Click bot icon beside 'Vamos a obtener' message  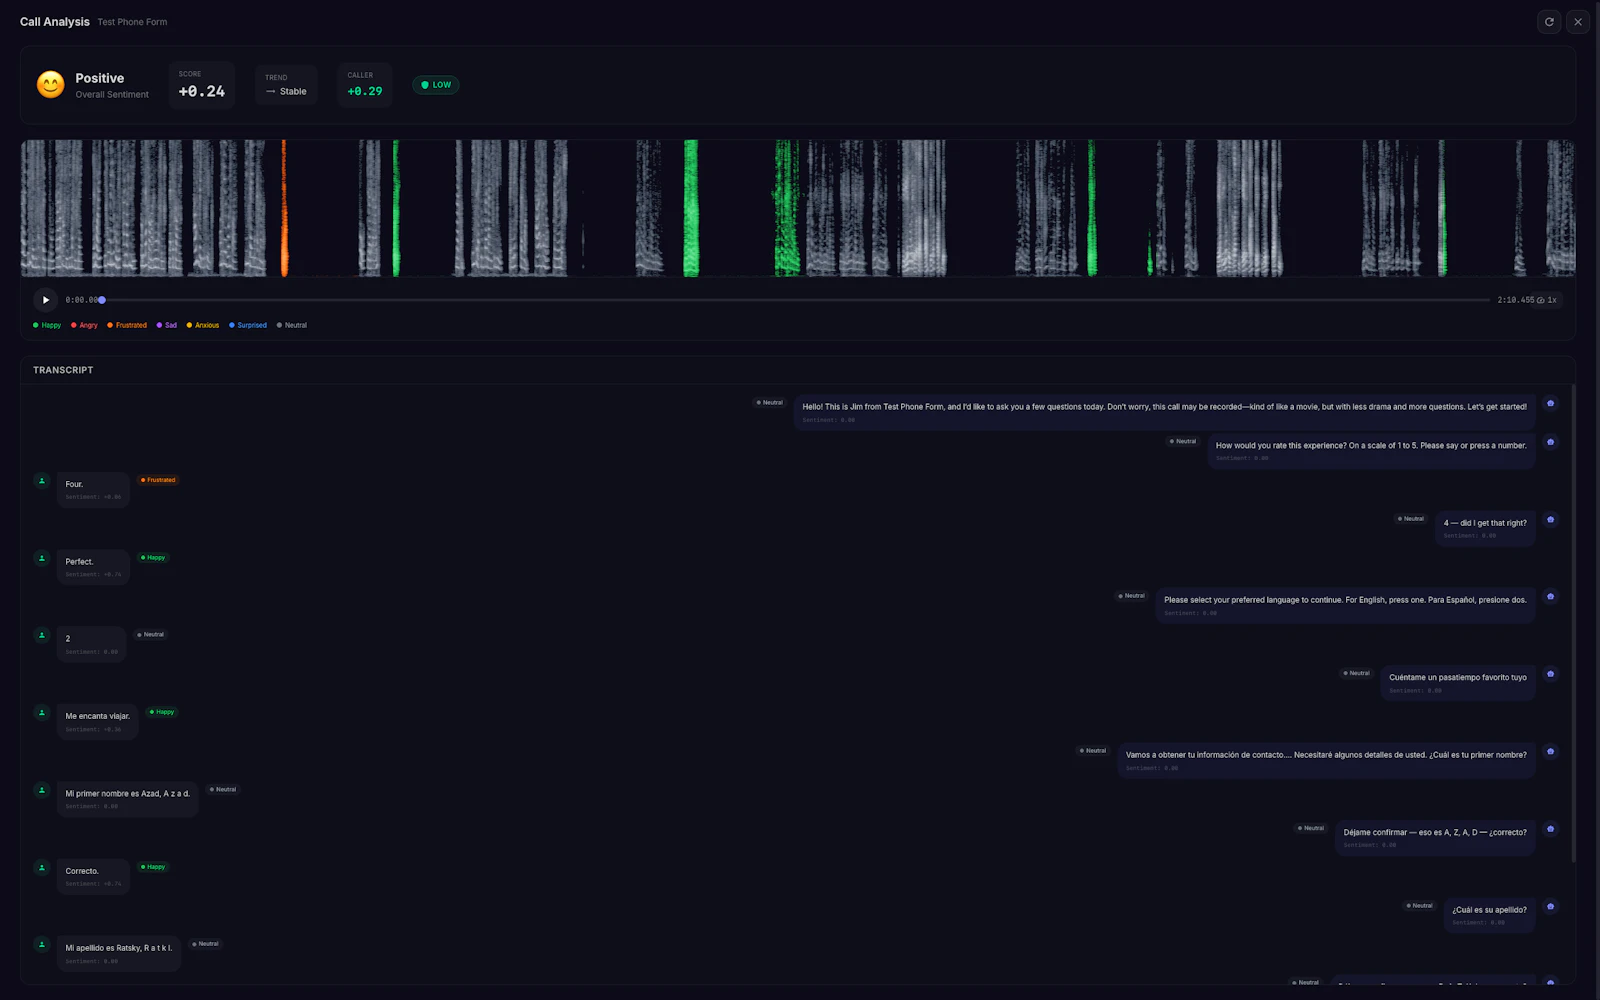pos(1551,751)
